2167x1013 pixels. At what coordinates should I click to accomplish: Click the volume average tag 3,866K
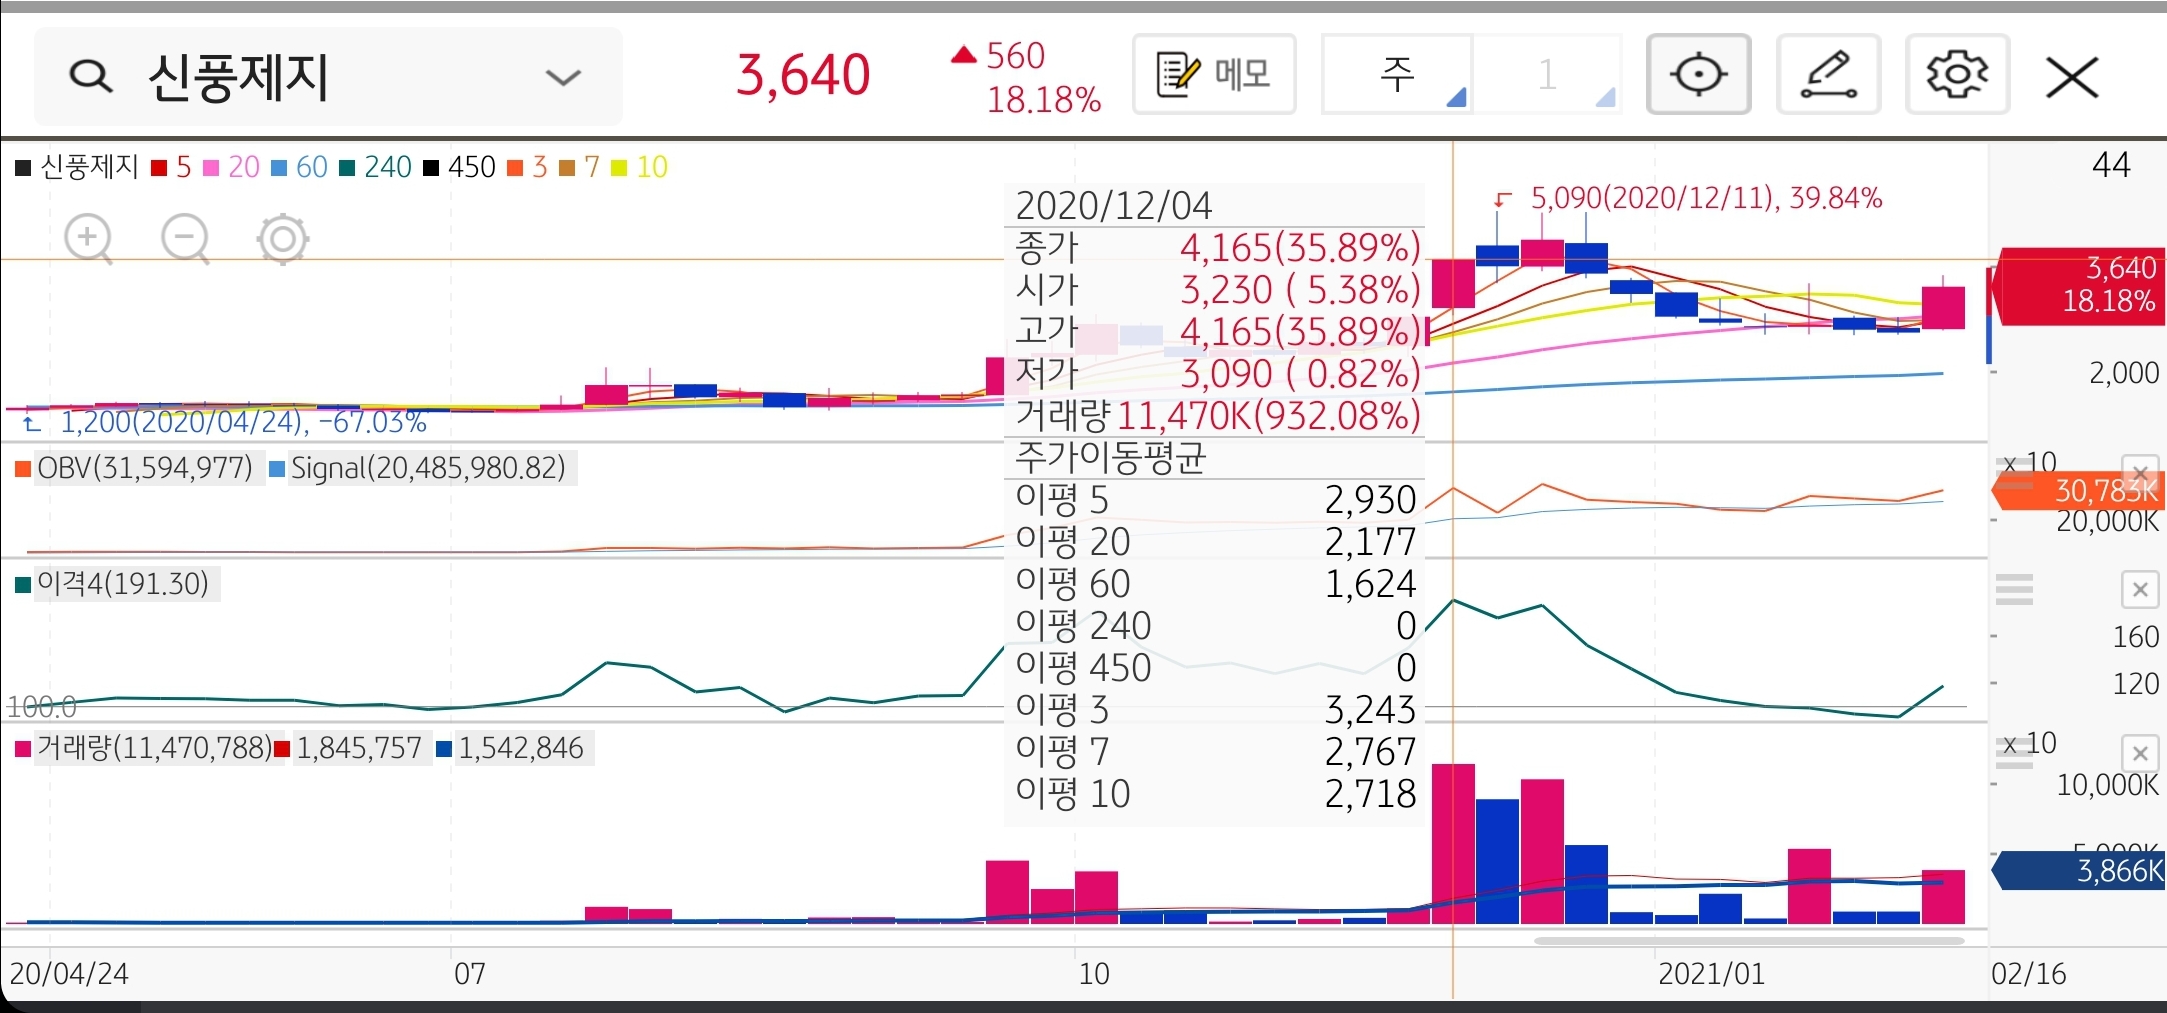[x=2079, y=871]
